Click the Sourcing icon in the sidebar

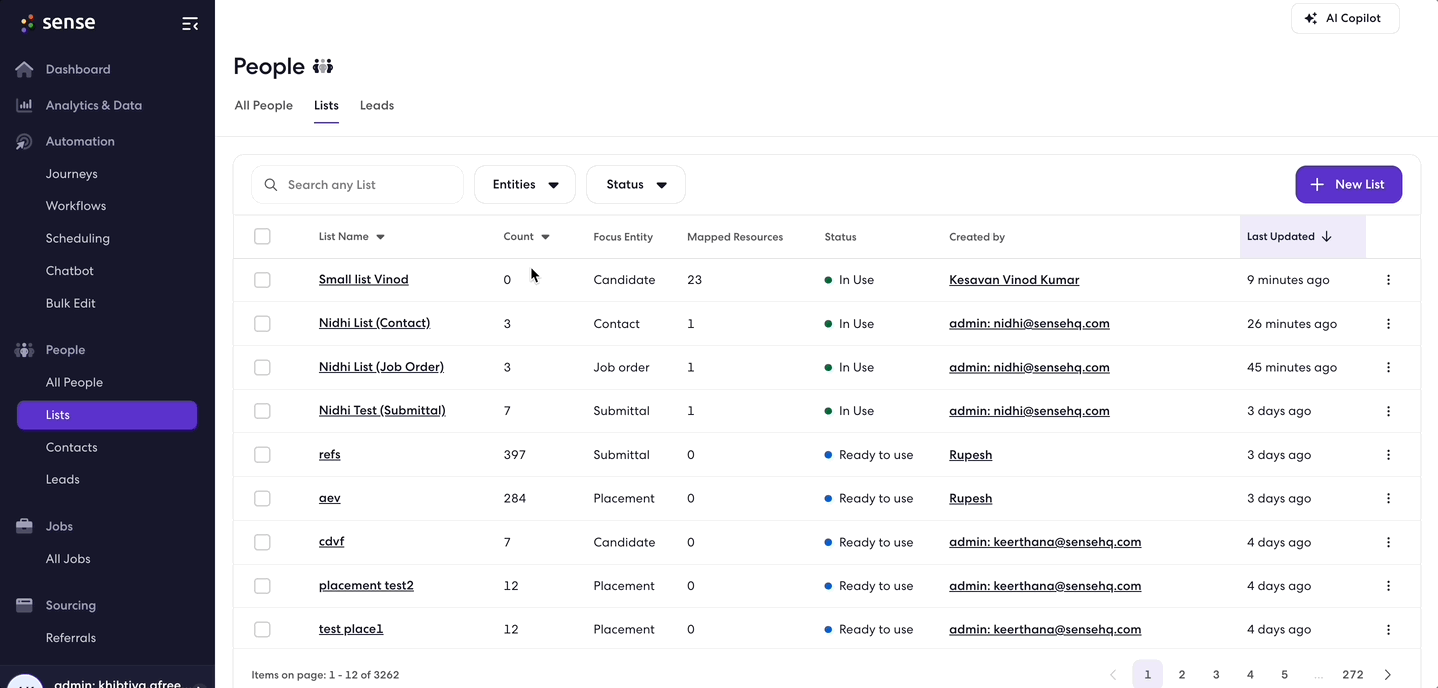(x=24, y=605)
